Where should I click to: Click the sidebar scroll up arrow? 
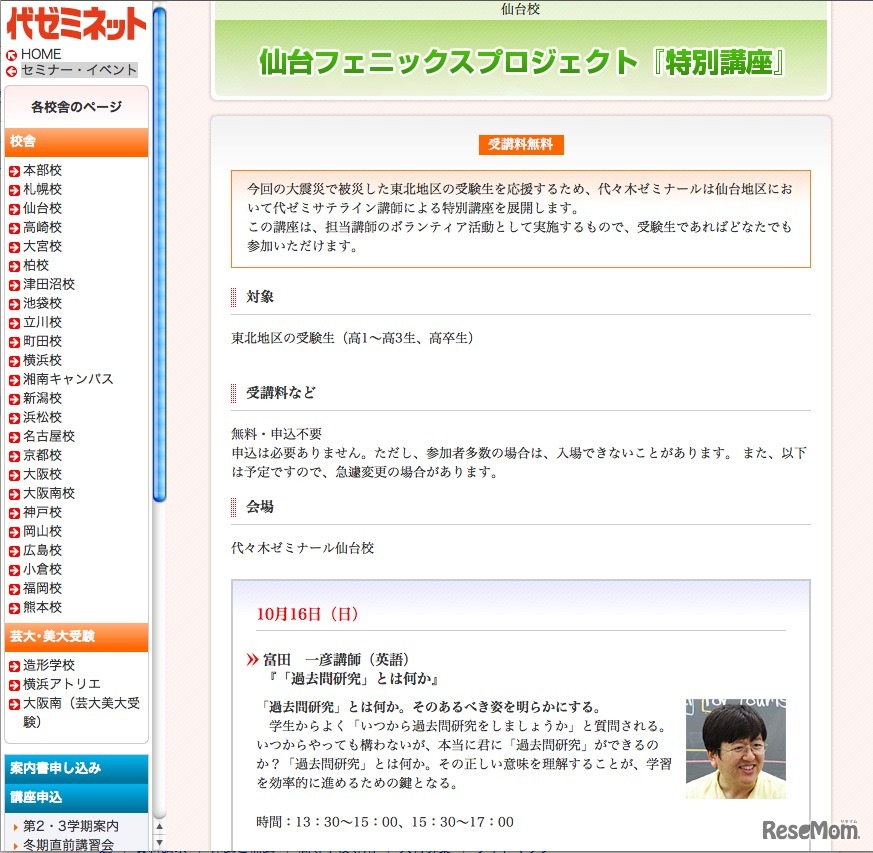[159, 827]
